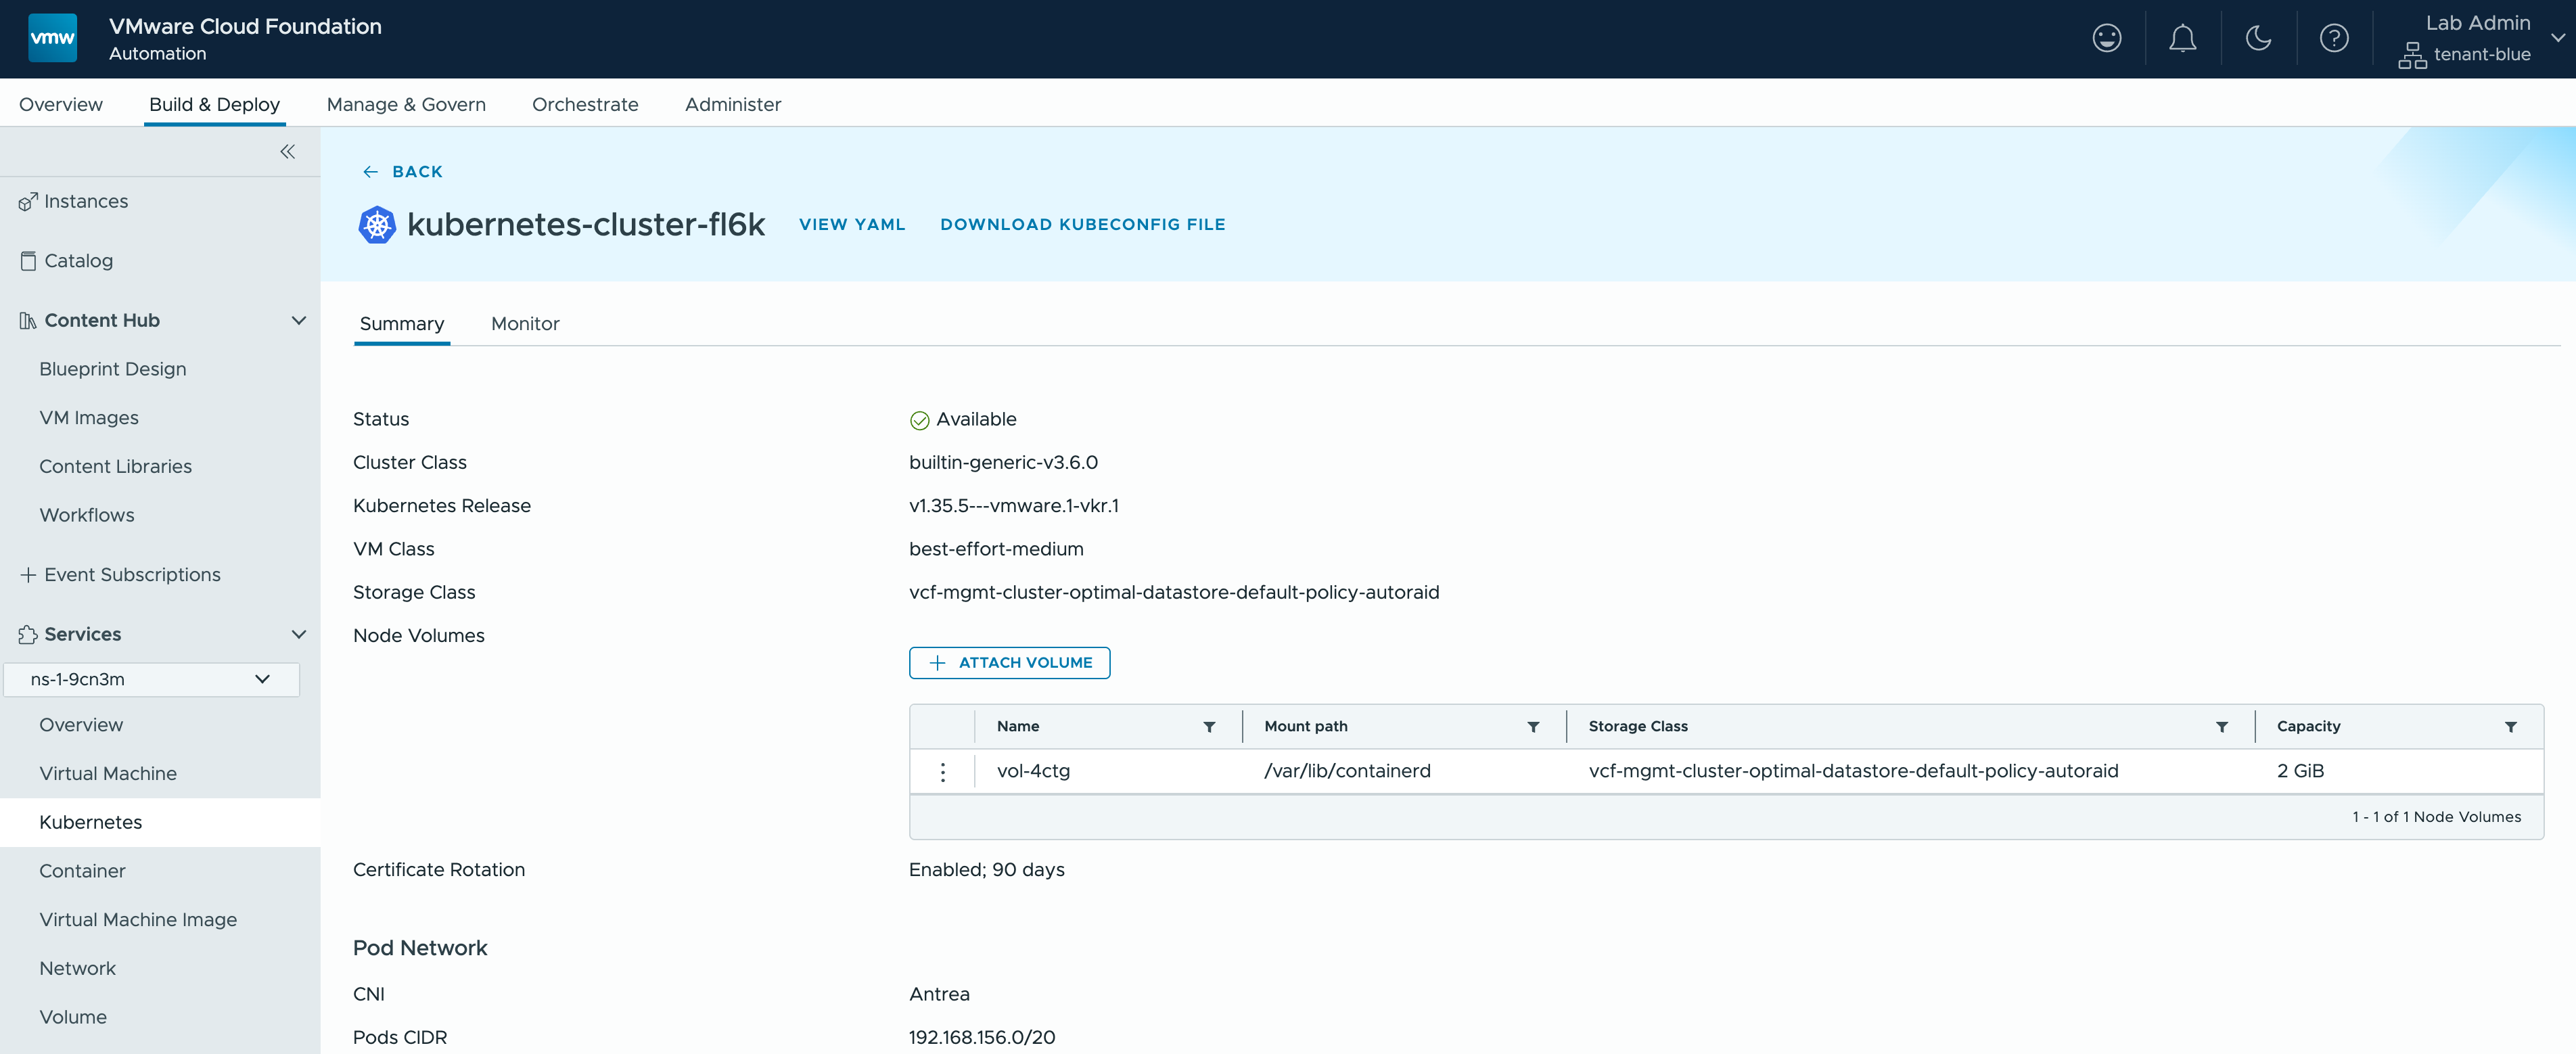Click the vol-4ctg volume name
This screenshot has width=2576, height=1054.
[1033, 771]
